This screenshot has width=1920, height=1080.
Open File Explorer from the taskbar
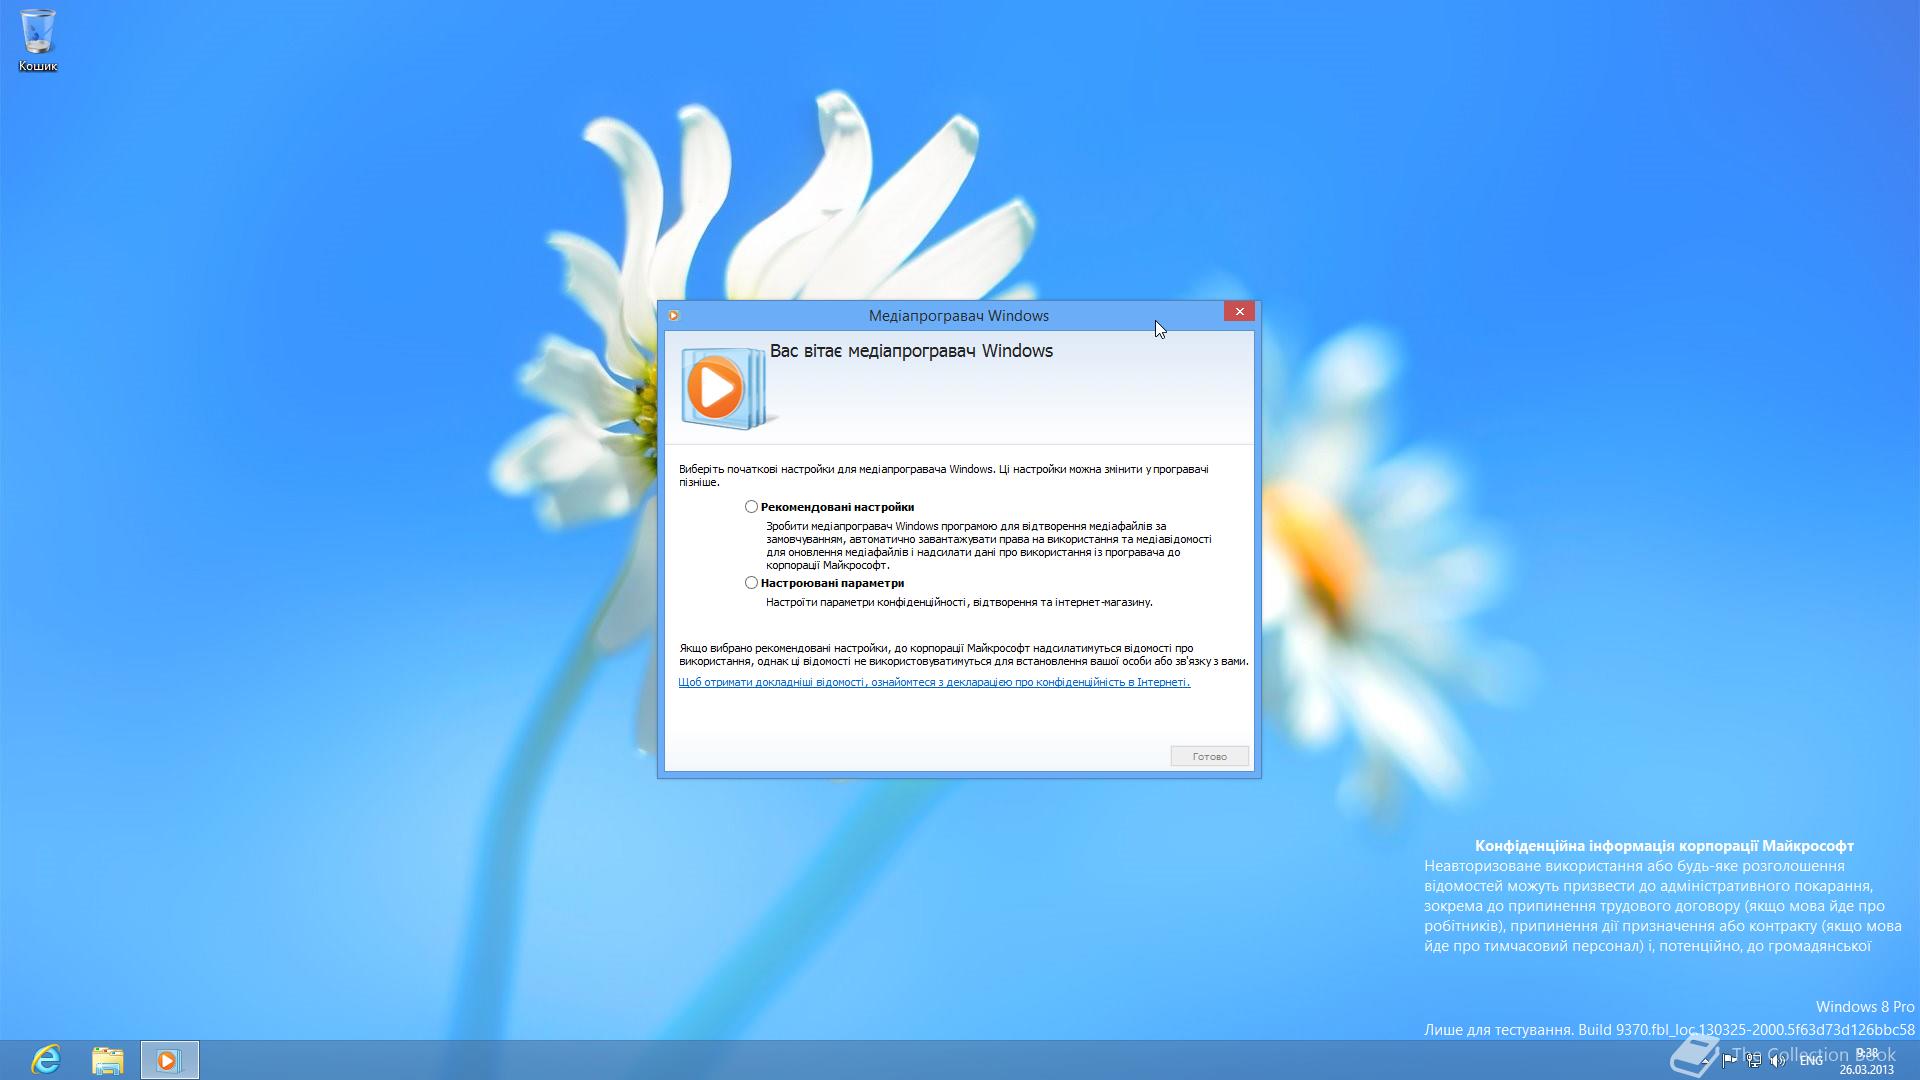[108, 1060]
